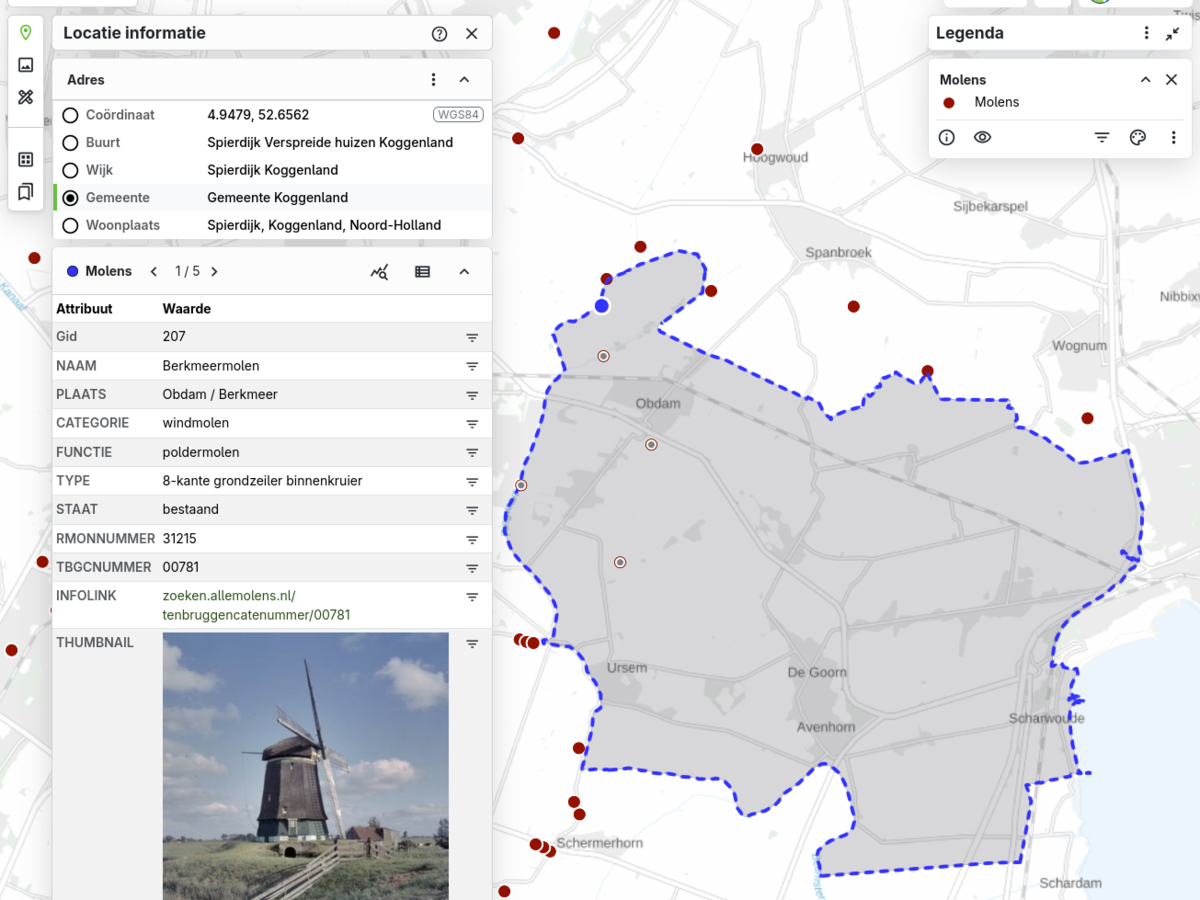Click the WGS84 coordinate system badge
Viewport: 1200px width, 900px height.
pyautogui.click(x=458, y=115)
